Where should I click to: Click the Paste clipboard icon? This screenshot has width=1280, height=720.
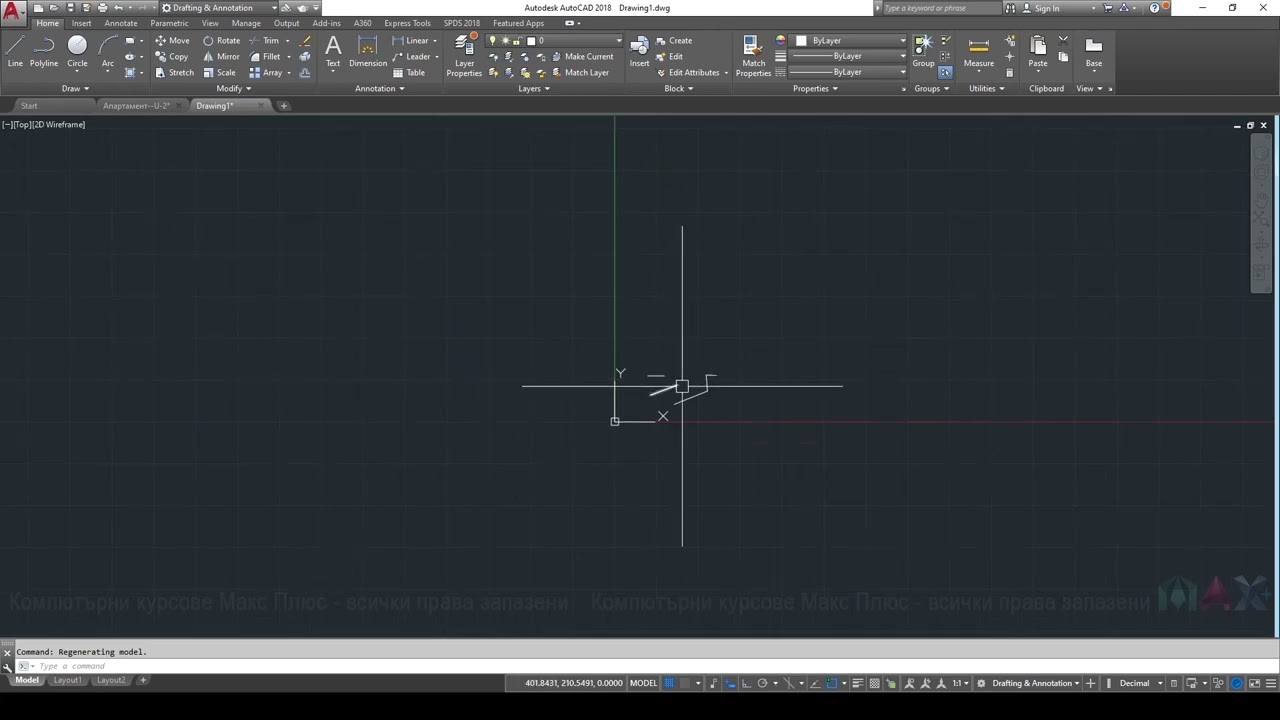[x=1038, y=52]
